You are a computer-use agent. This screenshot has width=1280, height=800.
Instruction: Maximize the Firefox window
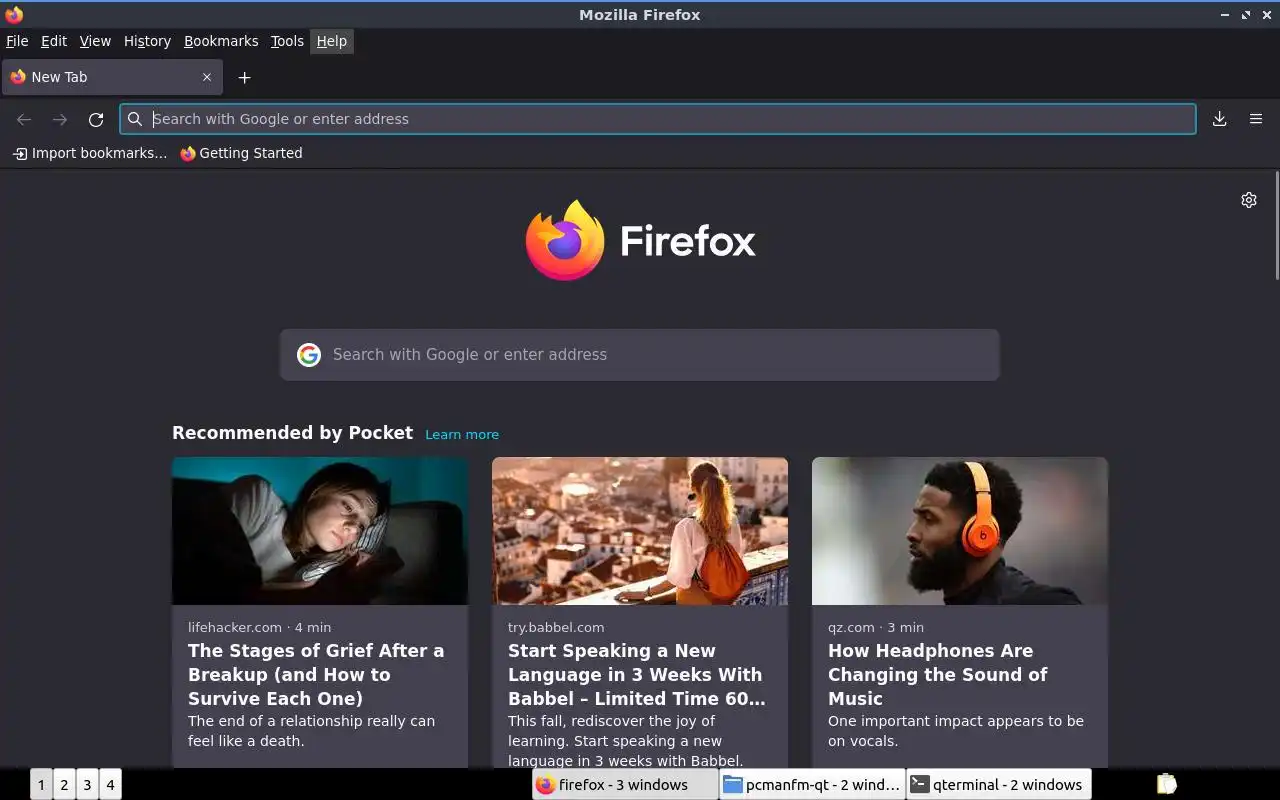(1246, 15)
